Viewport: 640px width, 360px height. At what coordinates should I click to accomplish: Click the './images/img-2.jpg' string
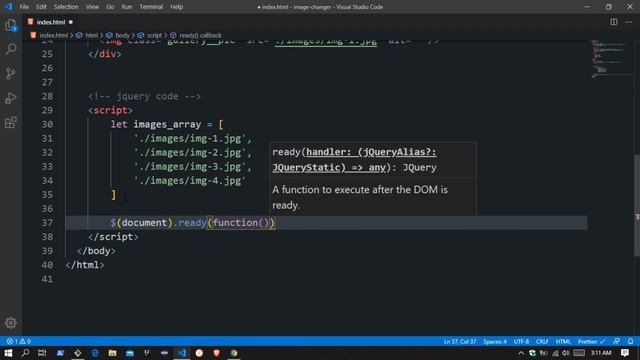tap(190, 153)
